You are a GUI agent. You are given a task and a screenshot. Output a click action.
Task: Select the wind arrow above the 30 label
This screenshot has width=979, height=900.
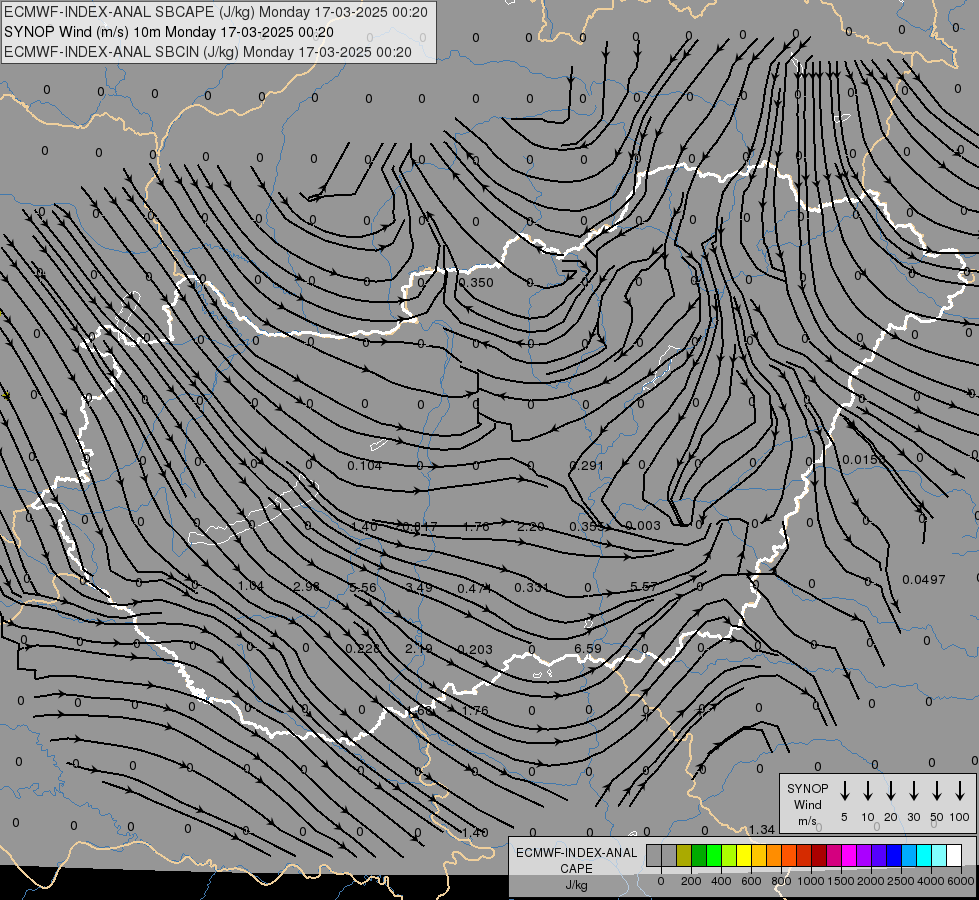coord(913,791)
